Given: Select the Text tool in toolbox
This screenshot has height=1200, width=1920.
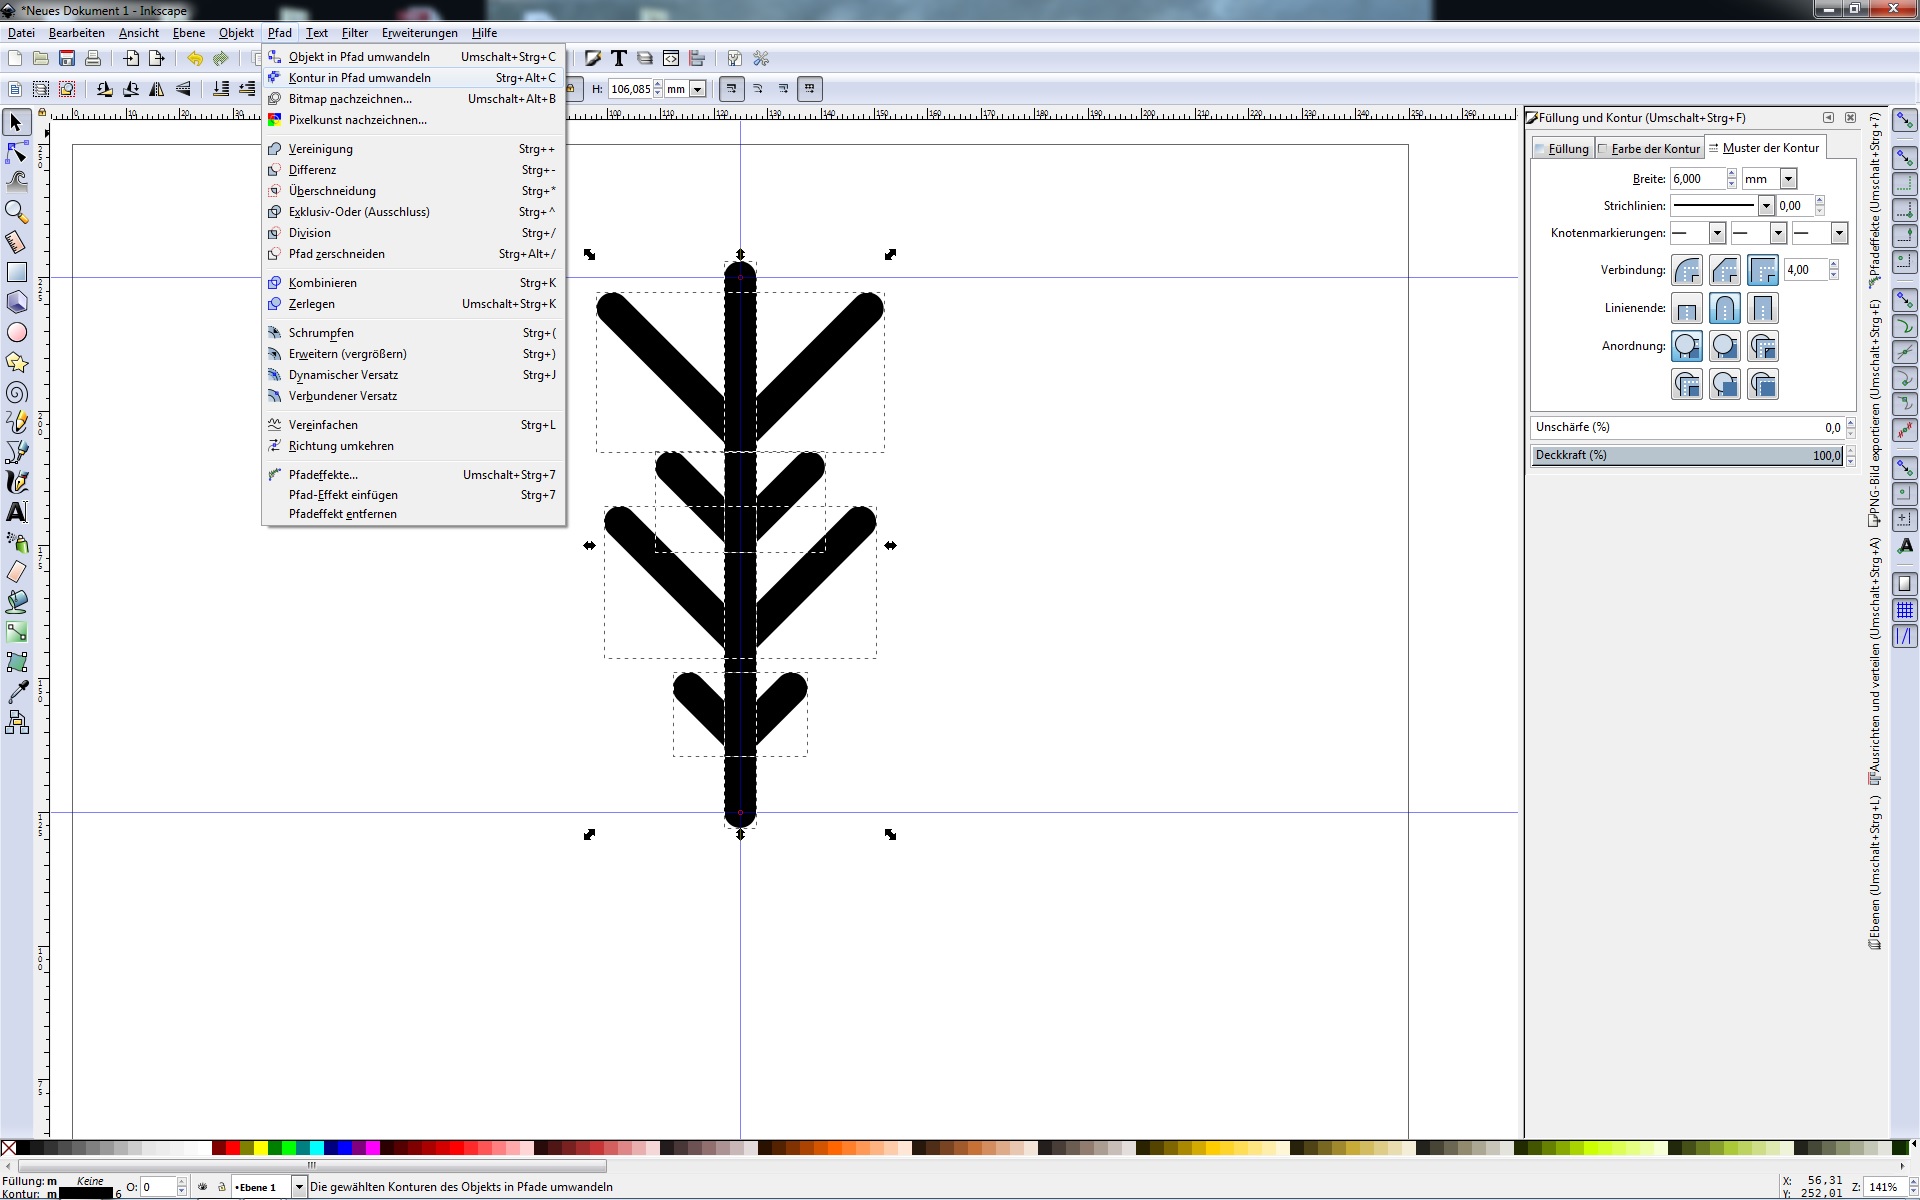Looking at the screenshot, I should 16,512.
